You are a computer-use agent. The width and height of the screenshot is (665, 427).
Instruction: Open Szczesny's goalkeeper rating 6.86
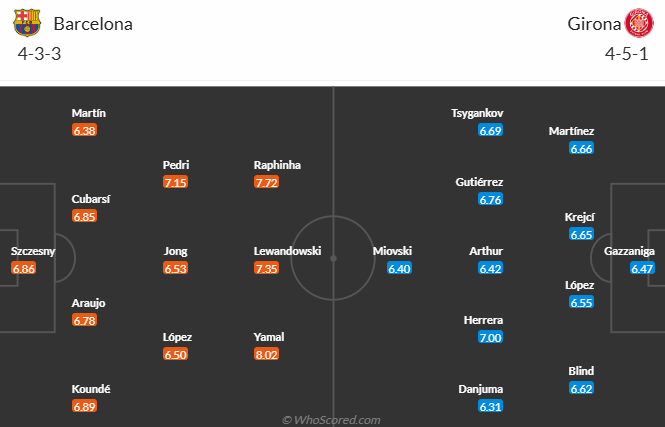point(25,269)
